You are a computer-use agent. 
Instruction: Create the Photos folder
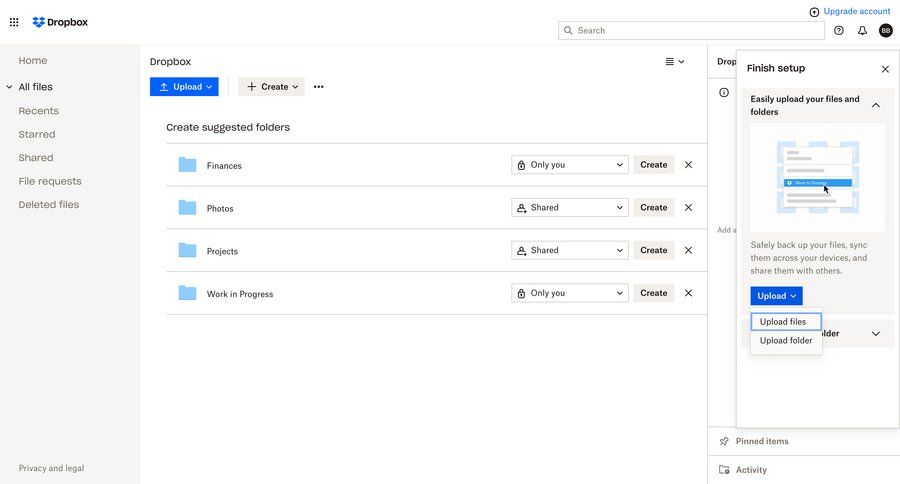(x=654, y=207)
